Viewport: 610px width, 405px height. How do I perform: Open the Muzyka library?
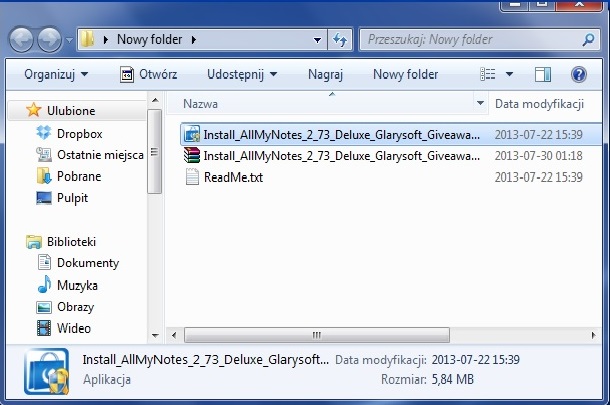point(77,285)
